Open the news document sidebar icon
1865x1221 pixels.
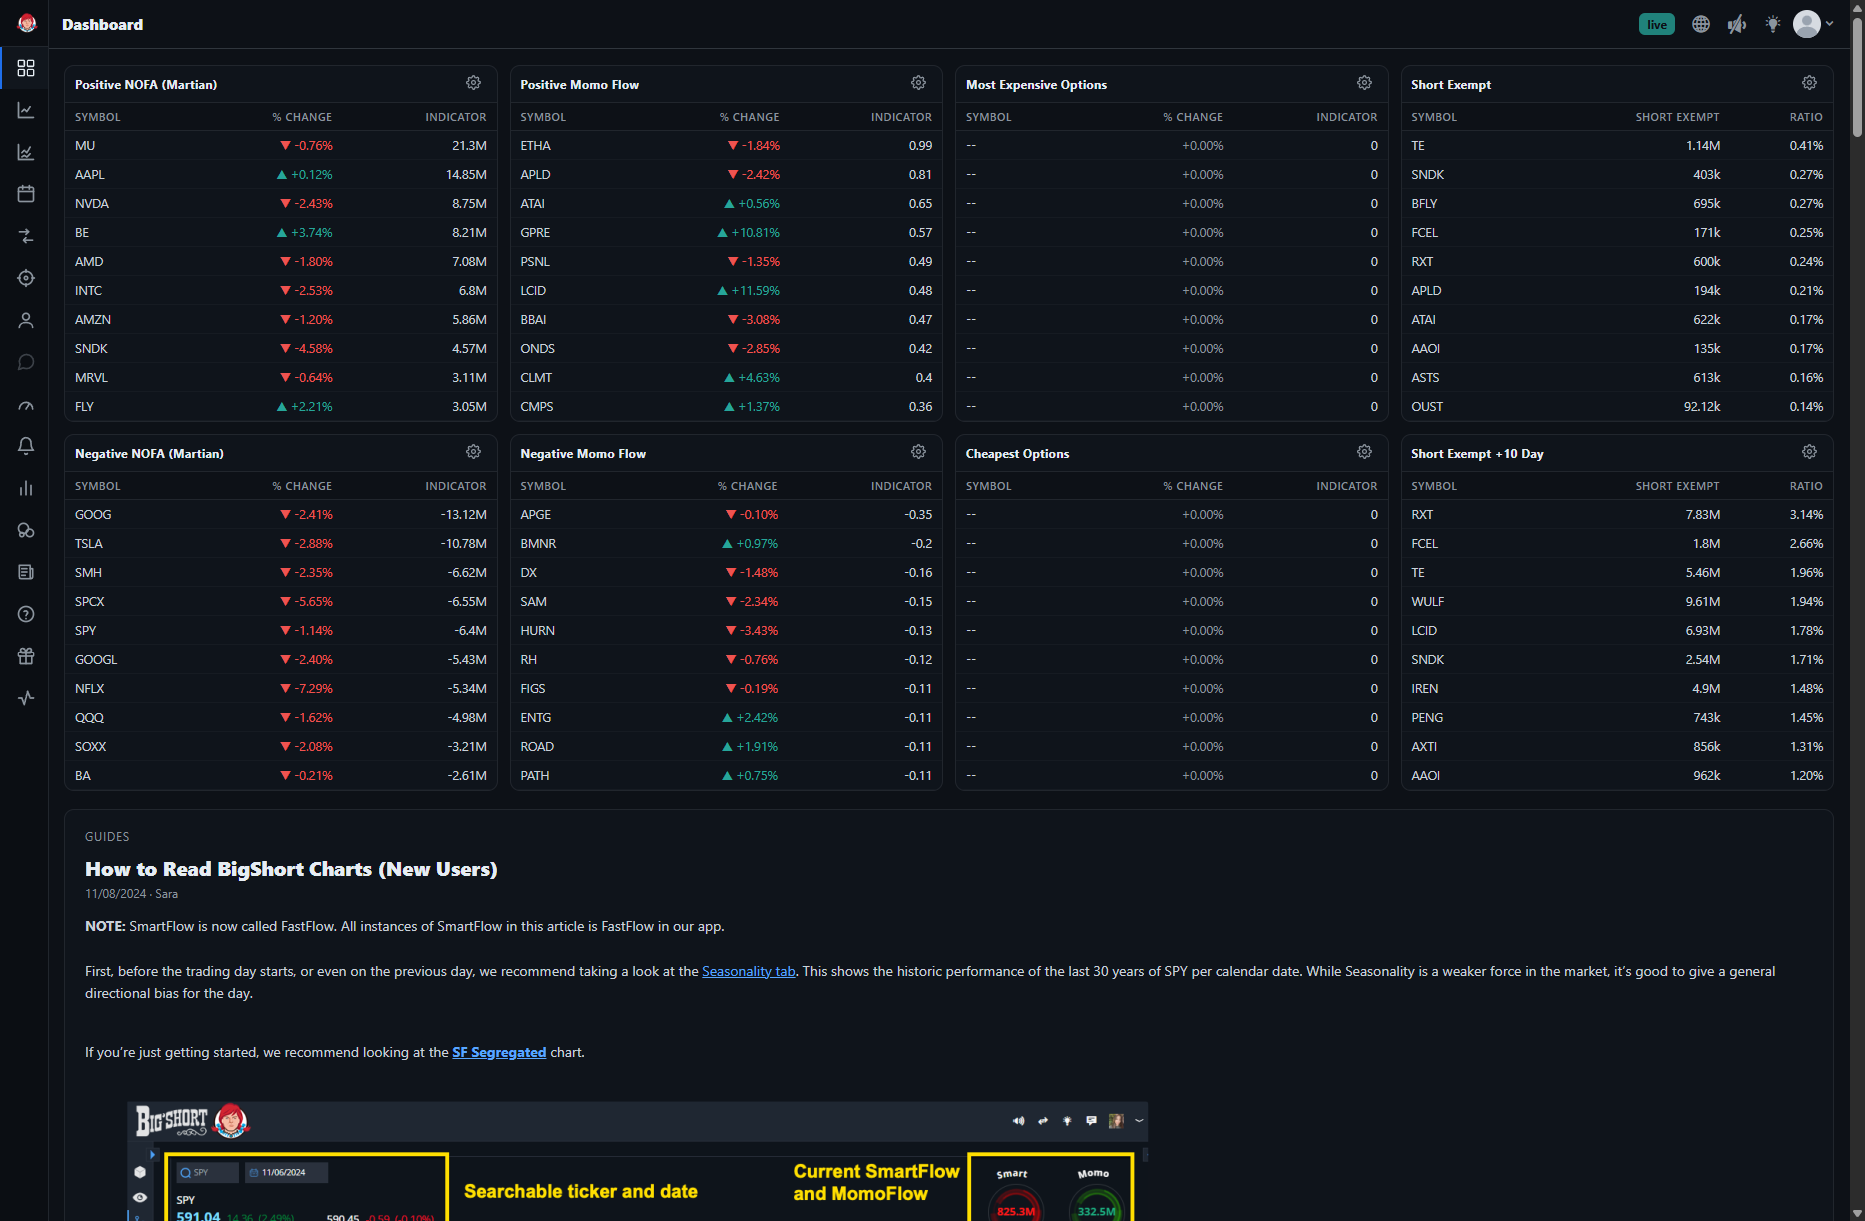[26, 572]
